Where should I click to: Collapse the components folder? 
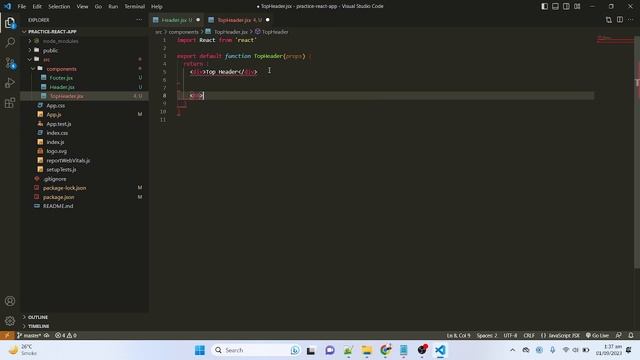click(x=61, y=69)
